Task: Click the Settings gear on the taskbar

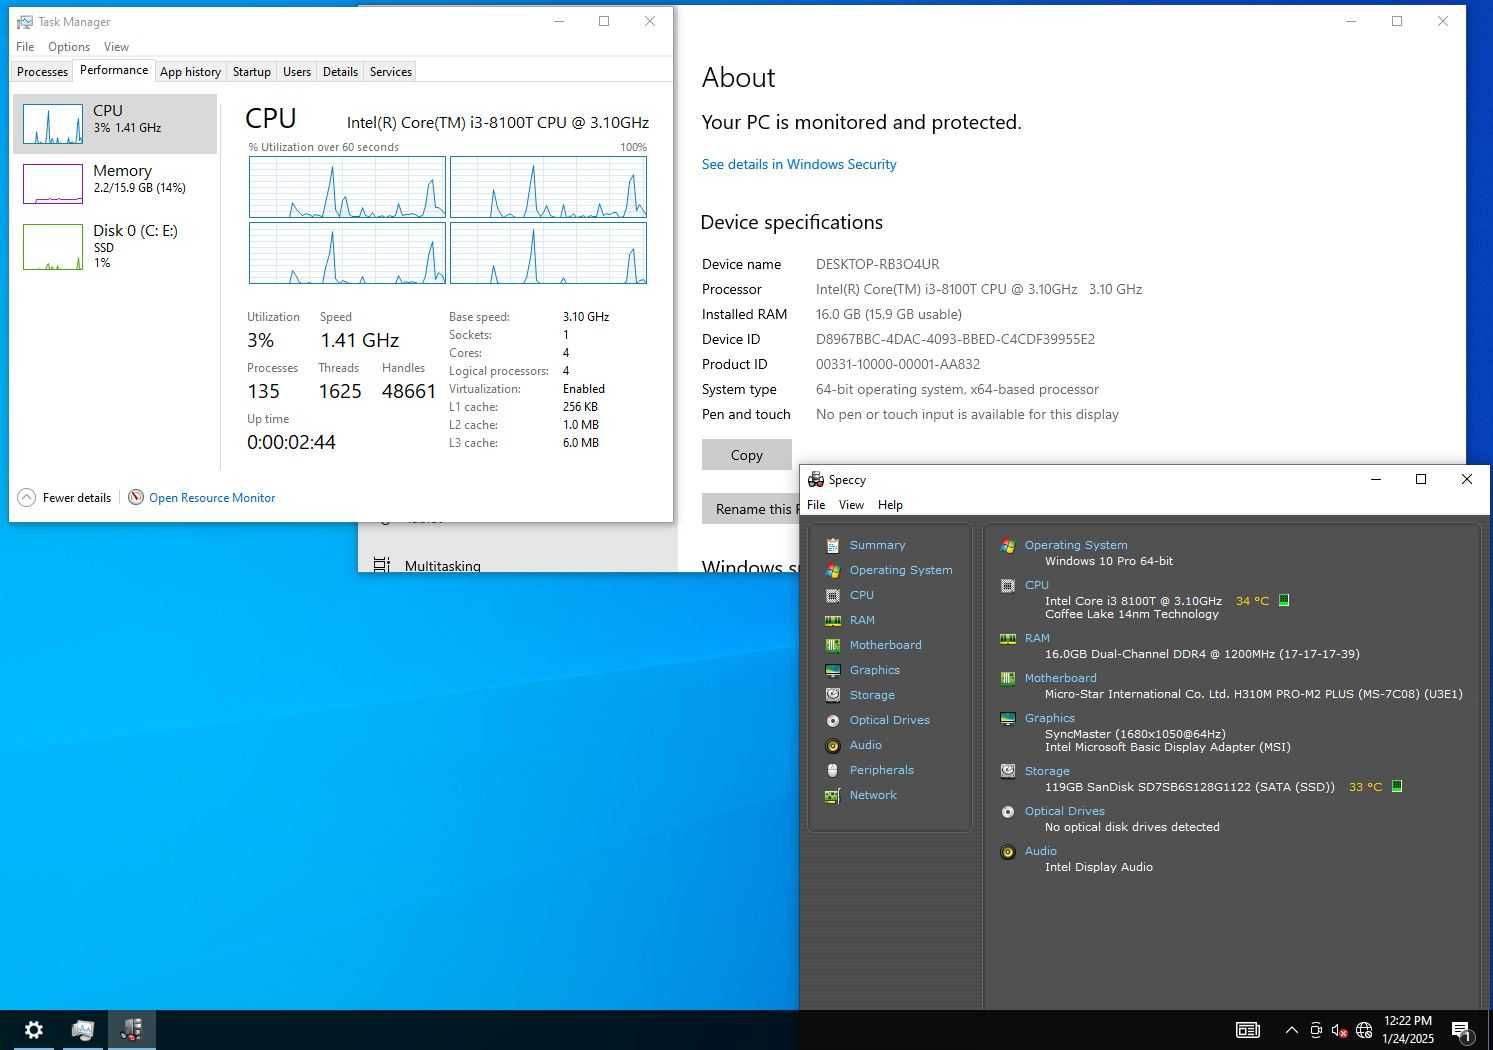Action: point(33,1029)
